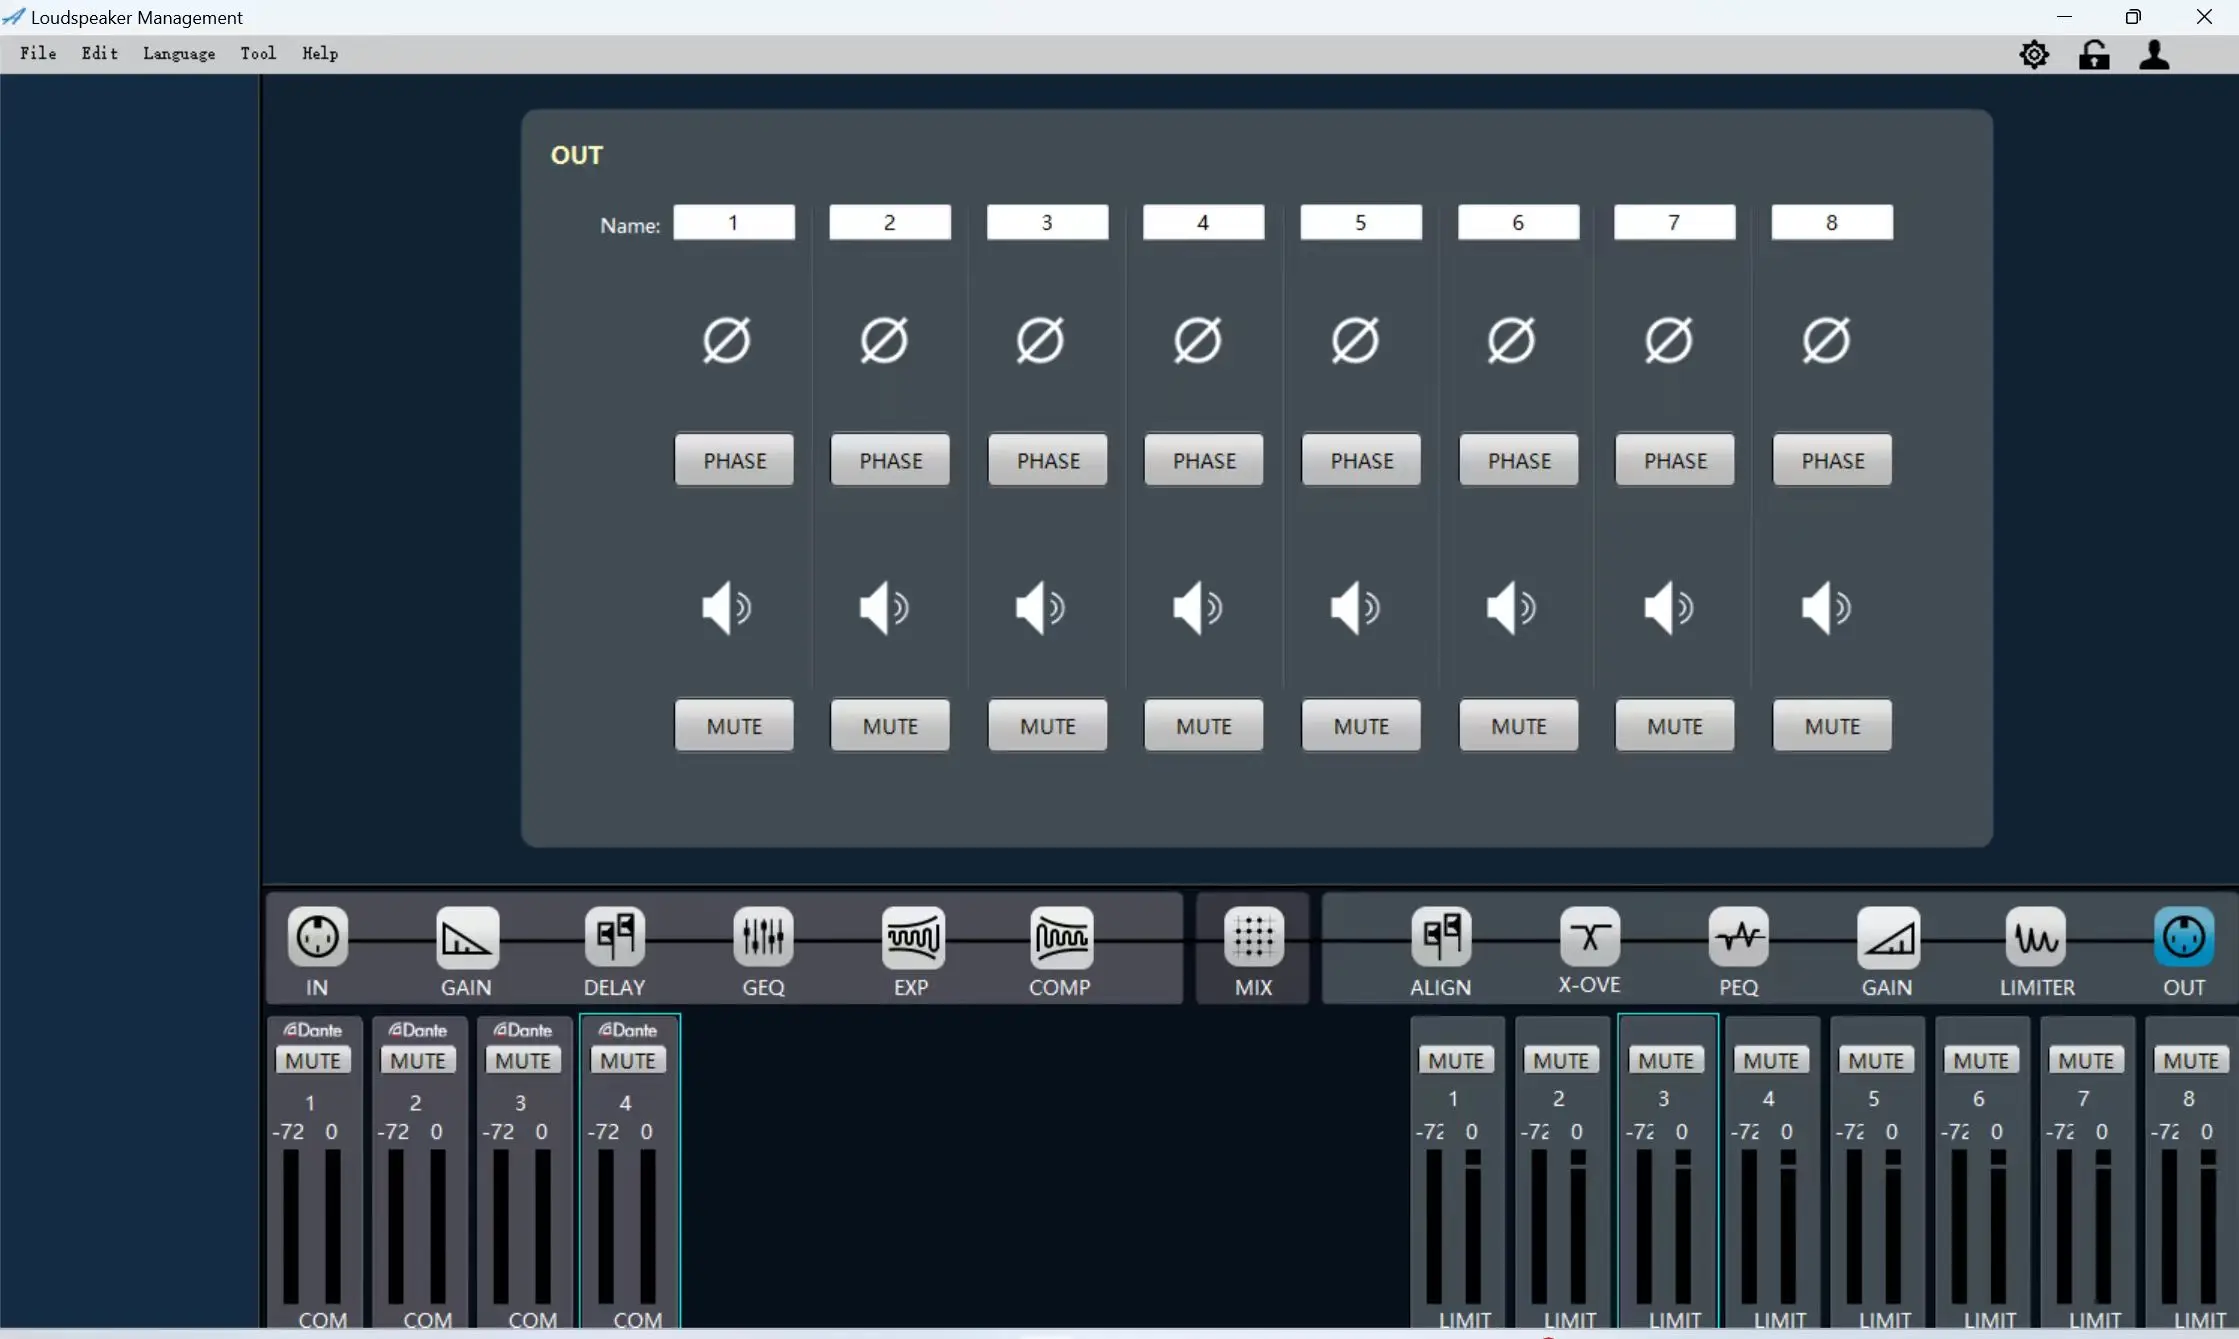This screenshot has width=2239, height=1339.
Task: Mute Dante input channel 1 strip
Action: 313,1060
